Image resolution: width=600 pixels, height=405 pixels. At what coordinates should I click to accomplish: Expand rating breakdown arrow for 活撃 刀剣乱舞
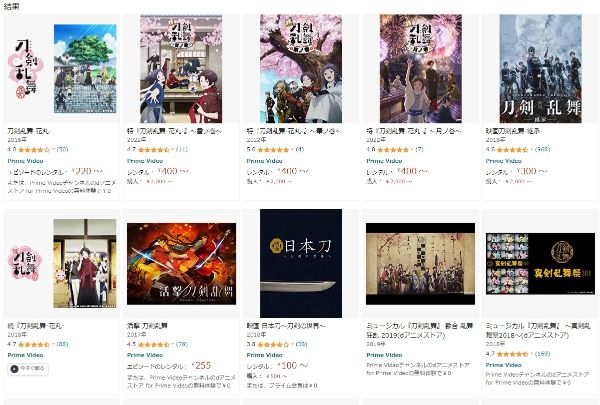(x=172, y=344)
